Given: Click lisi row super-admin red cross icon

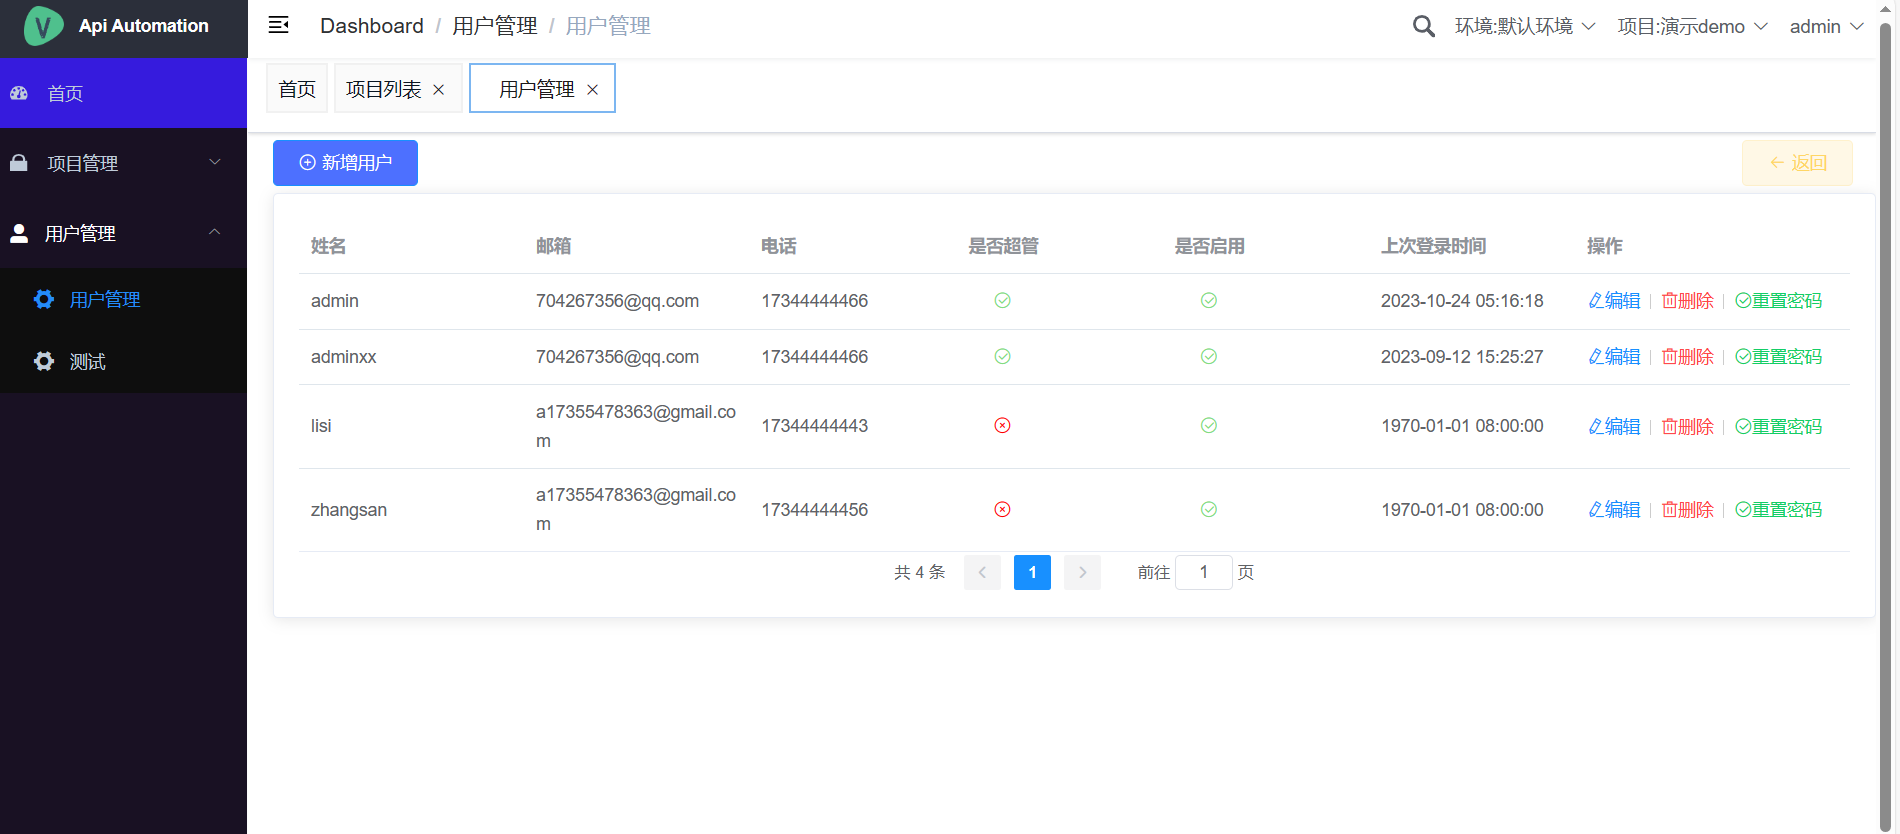Looking at the screenshot, I should click(x=1002, y=425).
